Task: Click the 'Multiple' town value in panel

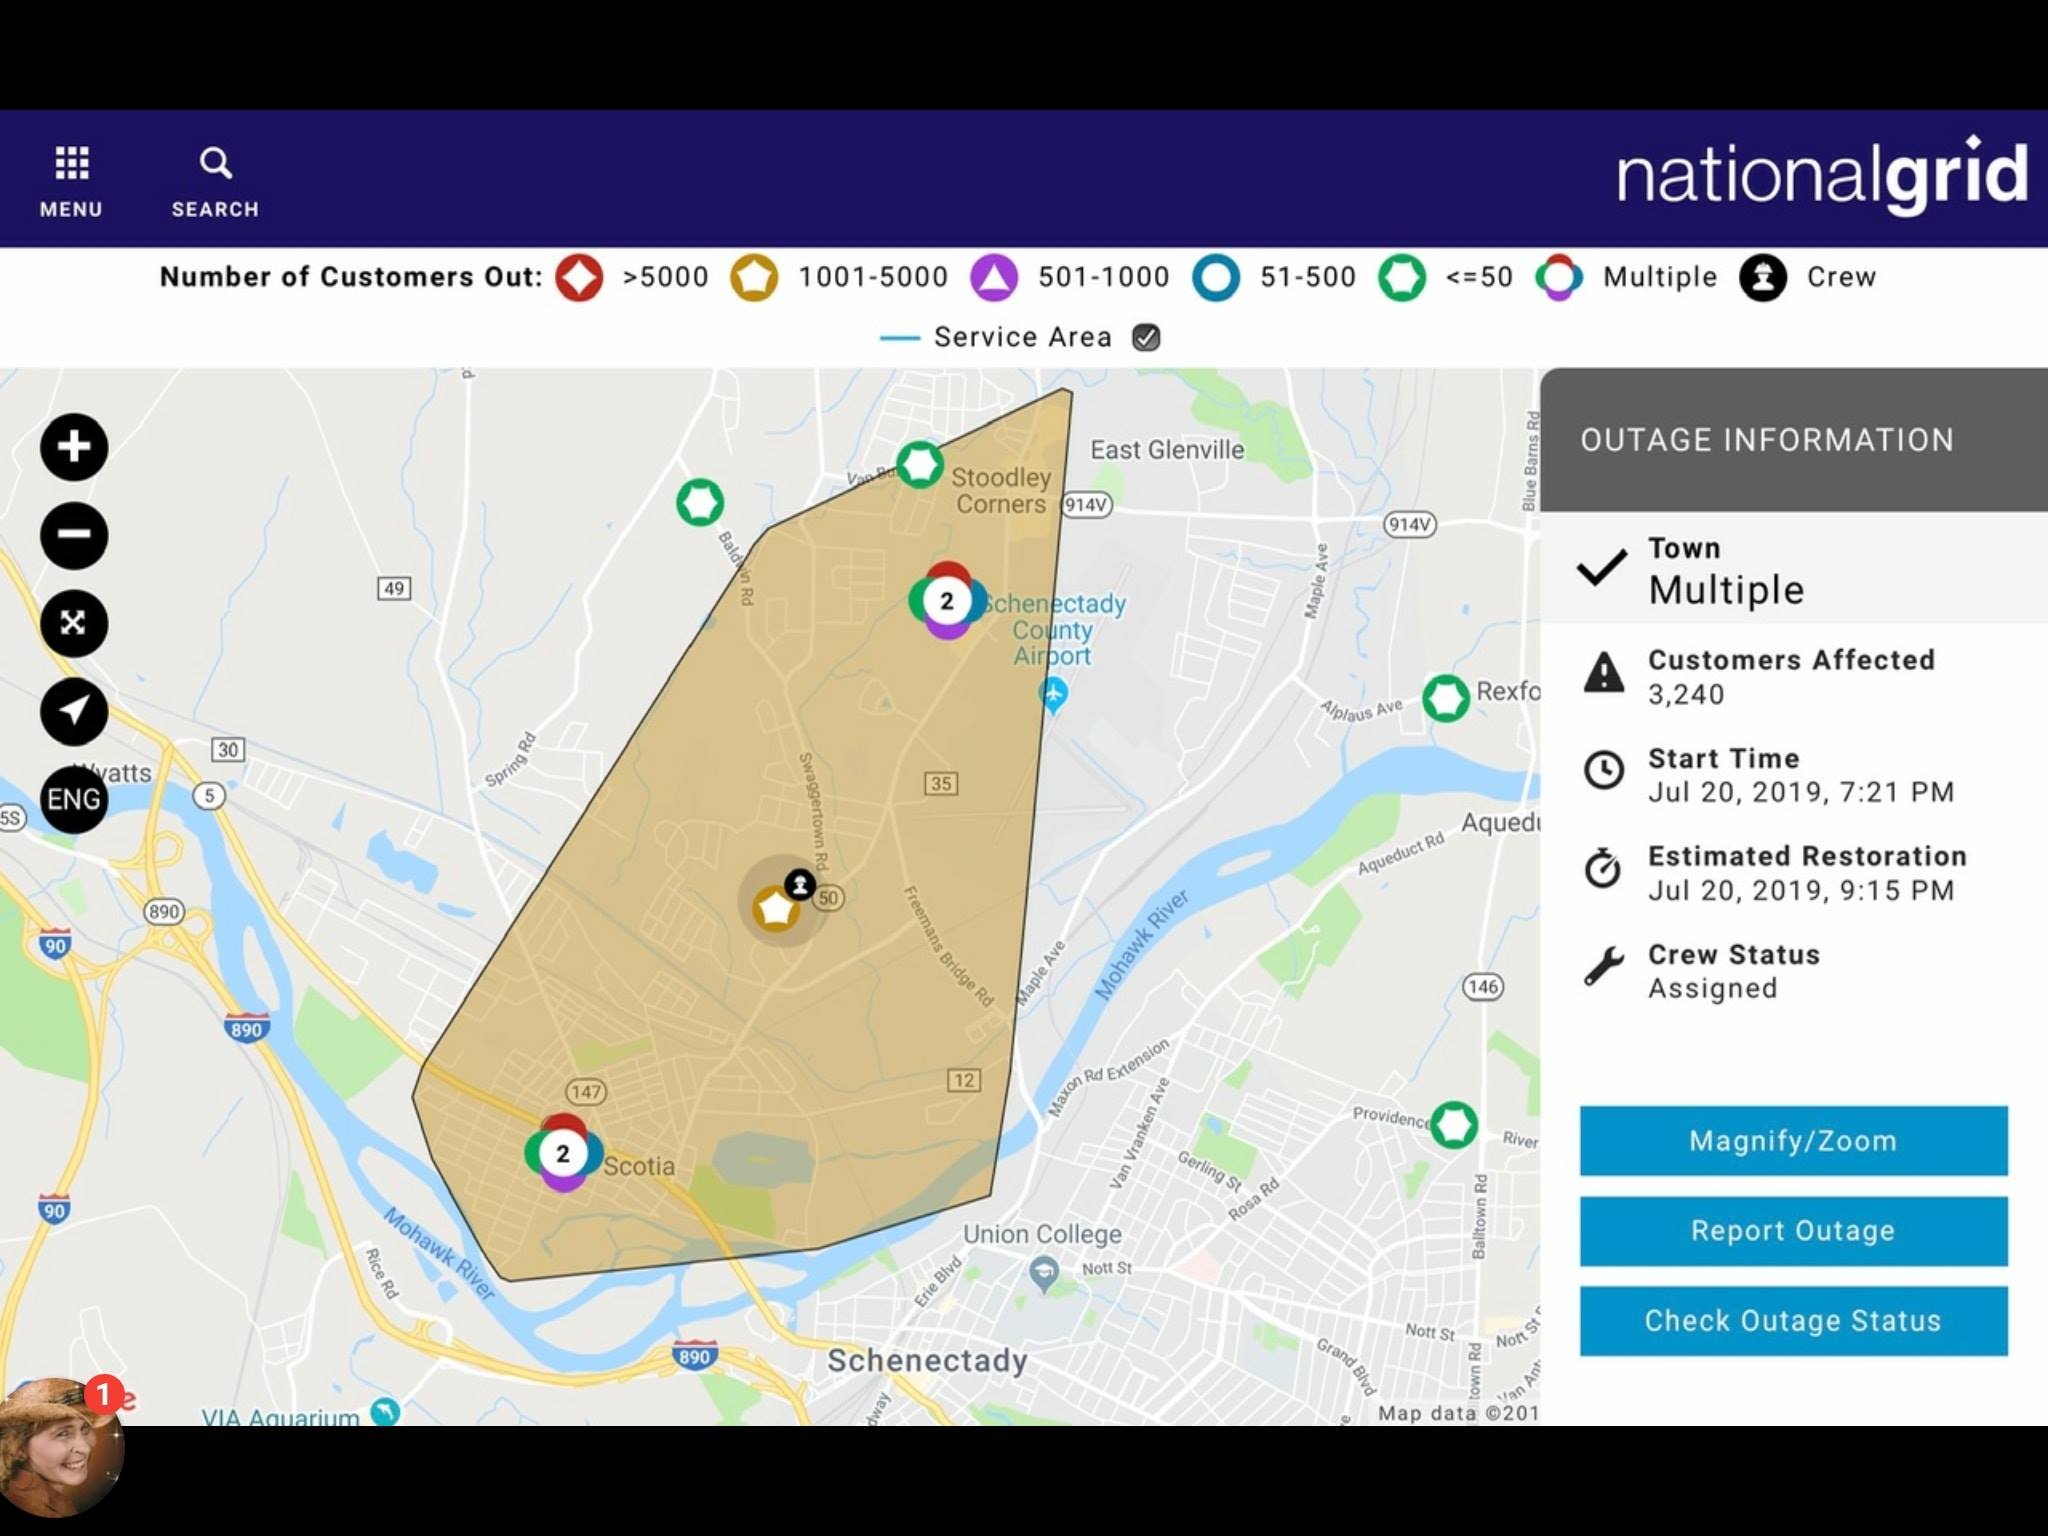Action: (x=1727, y=590)
